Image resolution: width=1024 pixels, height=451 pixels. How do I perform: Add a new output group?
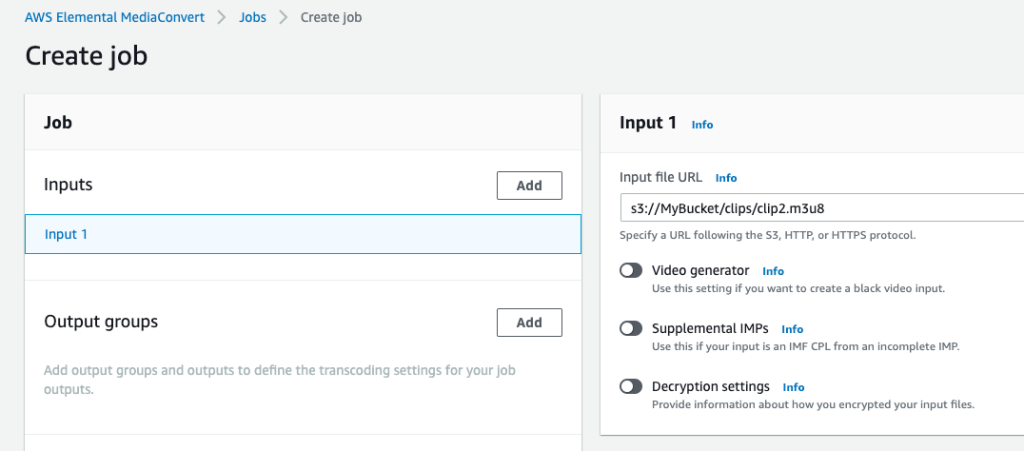click(x=529, y=322)
